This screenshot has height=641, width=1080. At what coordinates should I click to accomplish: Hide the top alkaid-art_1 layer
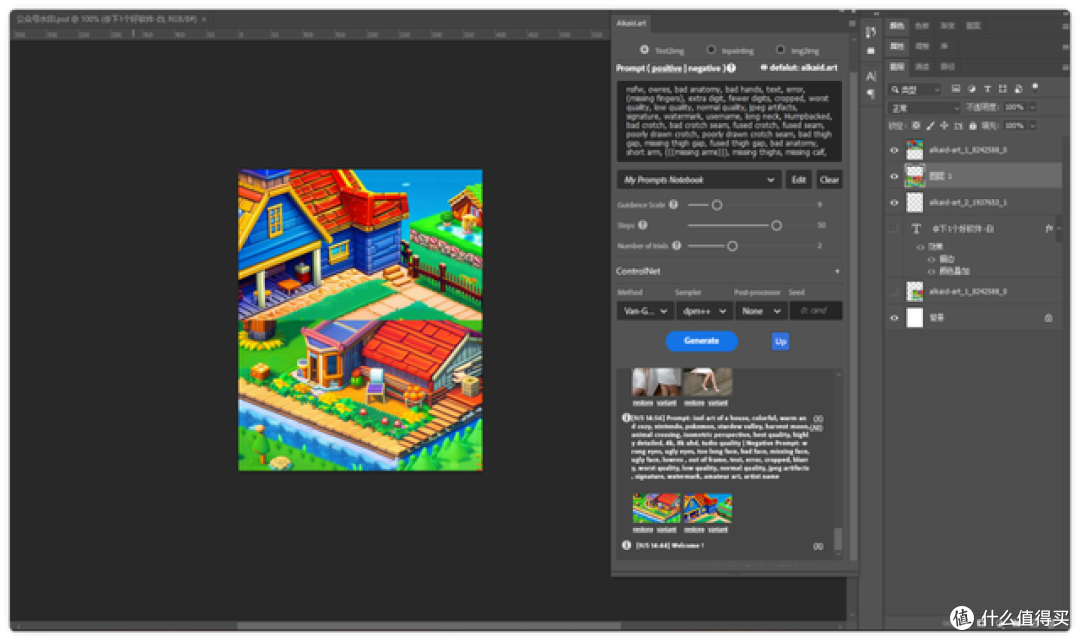click(x=894, y=150)
